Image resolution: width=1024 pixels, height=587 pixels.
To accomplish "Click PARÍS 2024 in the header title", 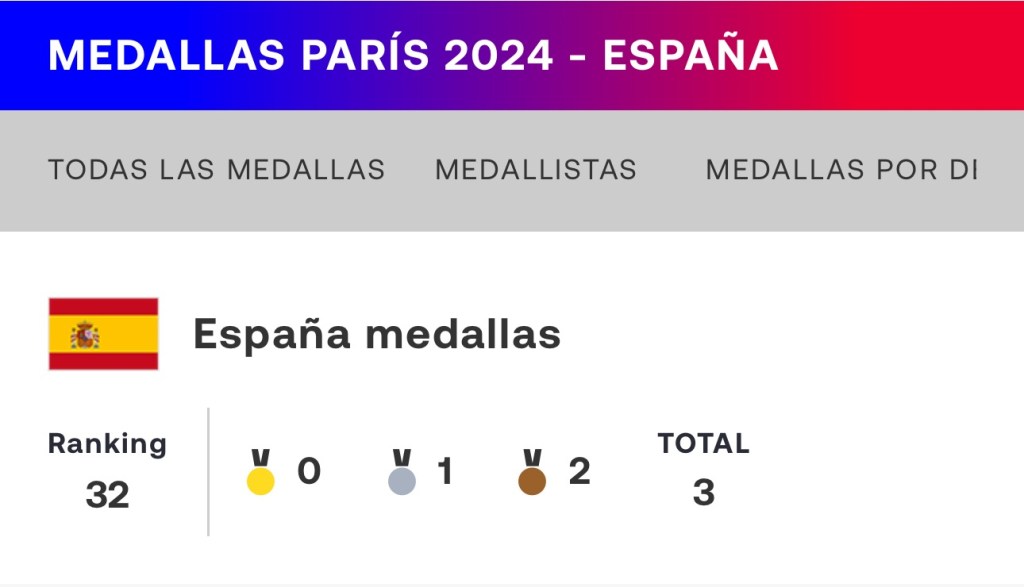I will [428, 55].
